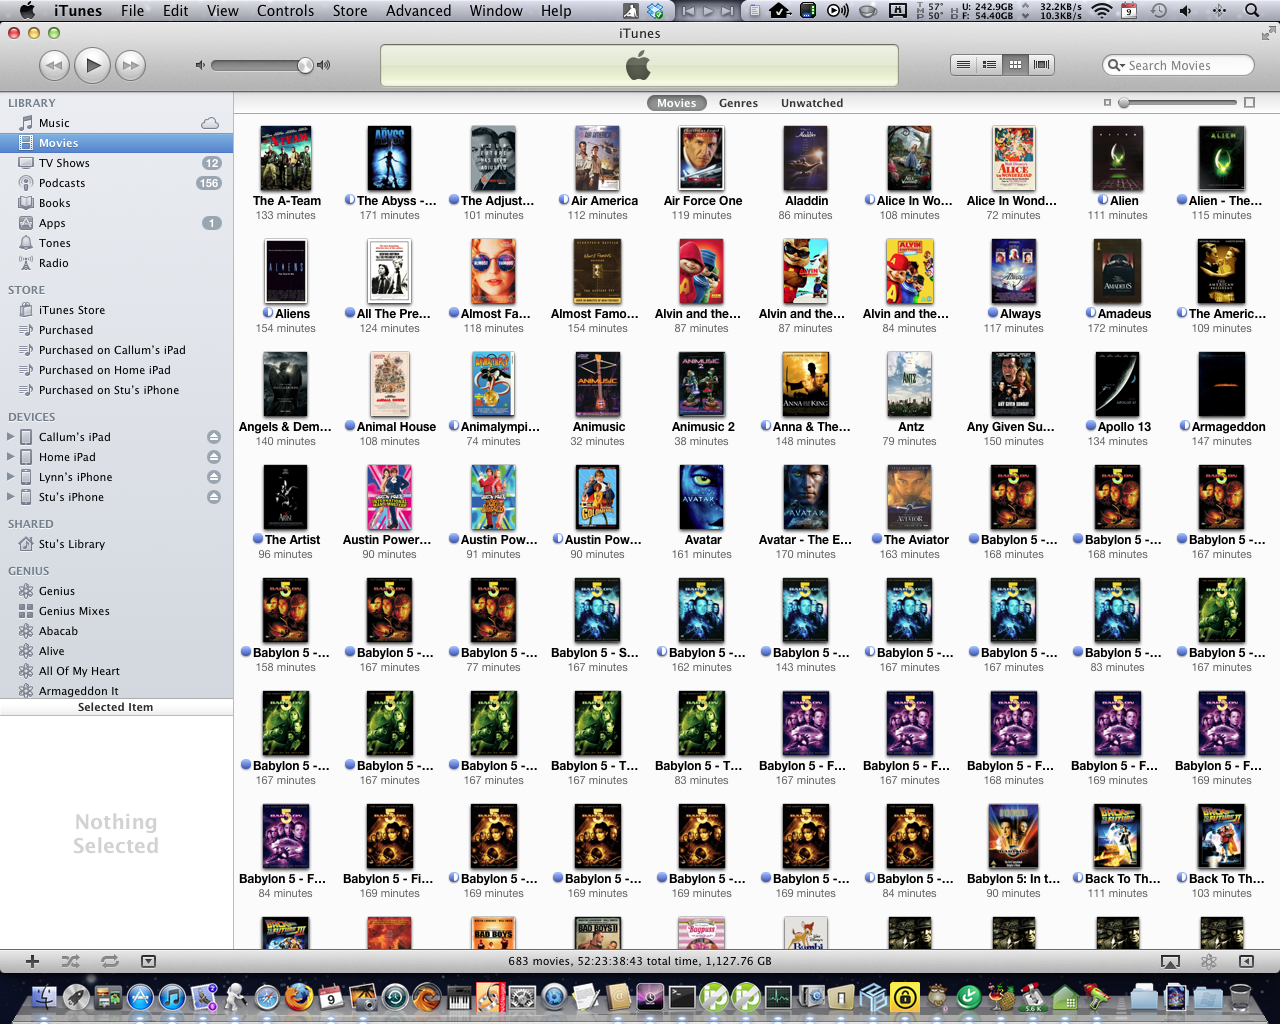Select the Movies tab

[677, 103]
